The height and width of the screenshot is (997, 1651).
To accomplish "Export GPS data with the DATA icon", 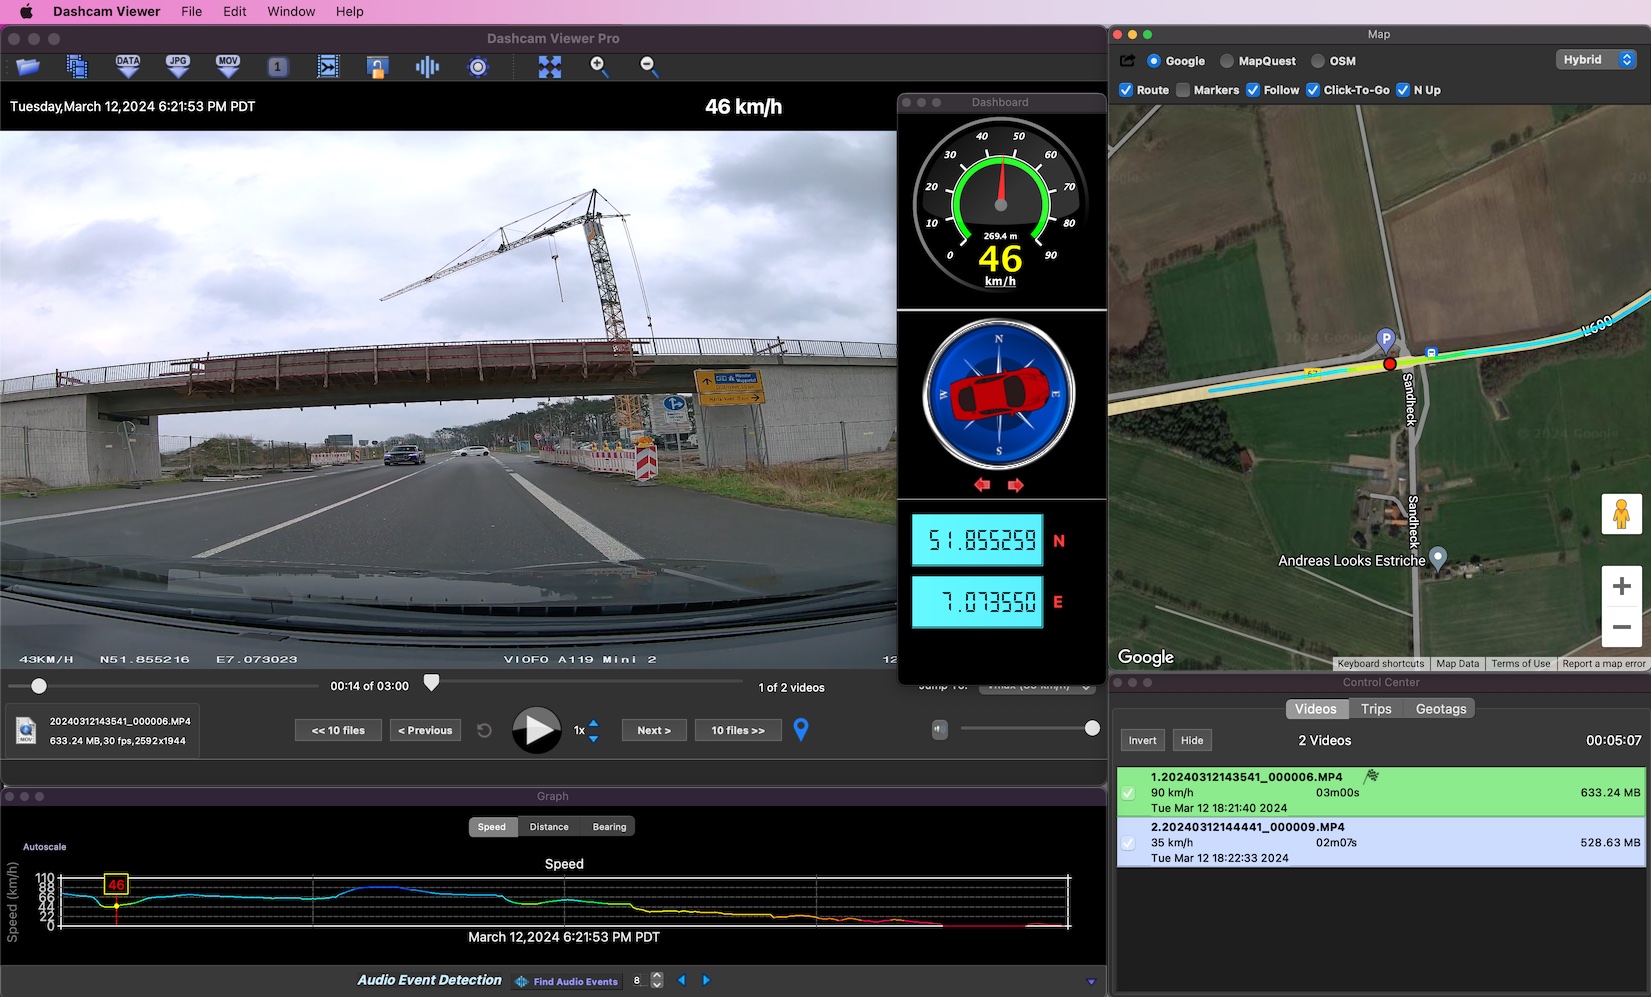I will pyautogui.click(x=128, y=67).
